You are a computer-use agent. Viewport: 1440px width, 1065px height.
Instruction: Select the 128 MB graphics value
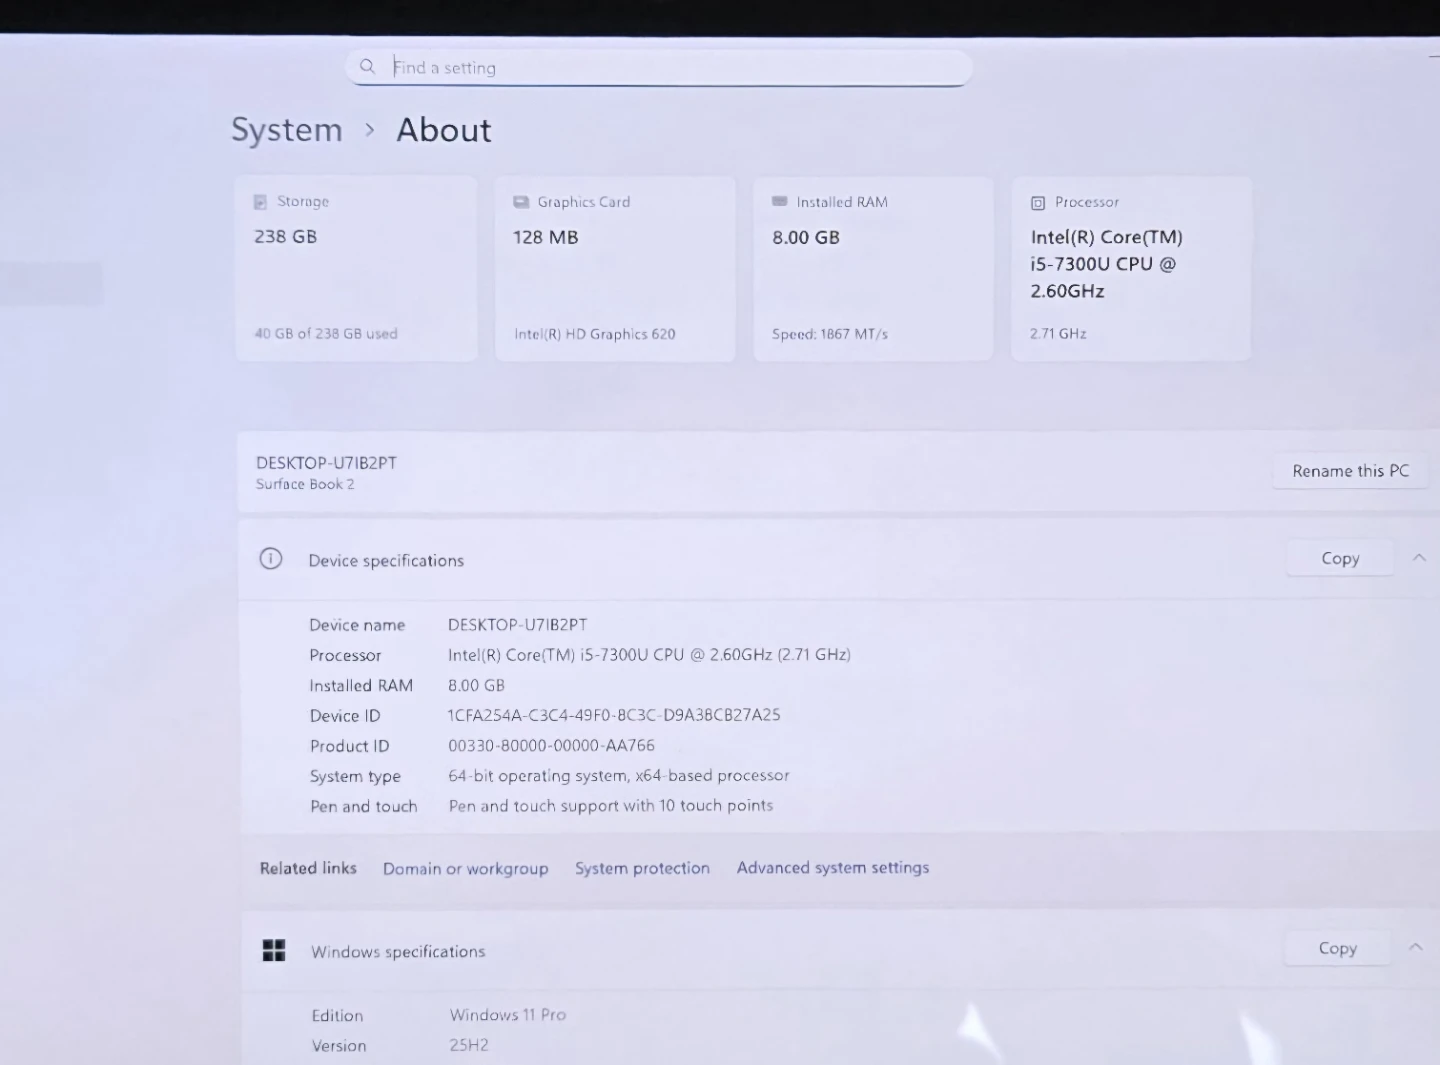click(545, 237)
